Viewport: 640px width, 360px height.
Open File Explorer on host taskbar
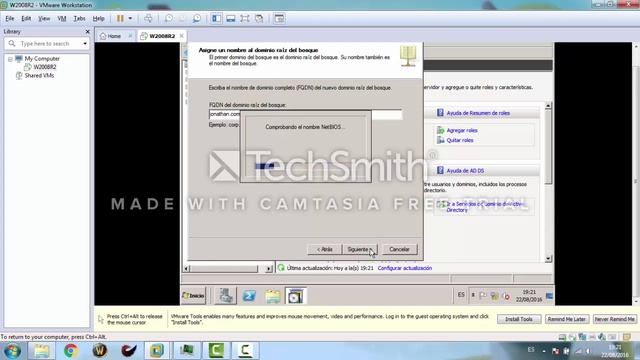[x=41, y=351]
